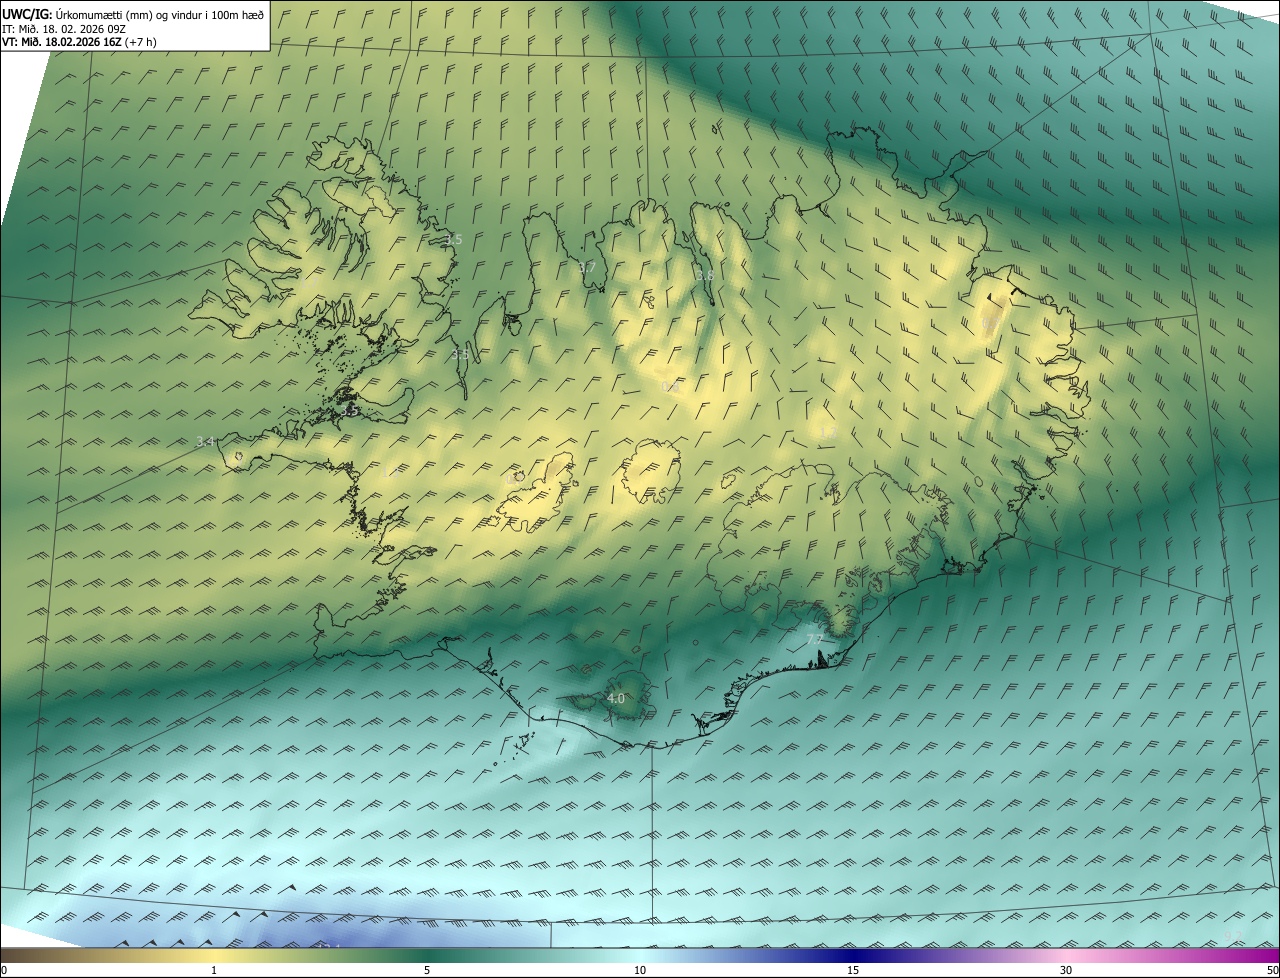Click the 'VT: Mið. 18.02.2026 16Z (+7 h)' line
This screenshot has height=978, width=1280.
click(x=79, y=42)
